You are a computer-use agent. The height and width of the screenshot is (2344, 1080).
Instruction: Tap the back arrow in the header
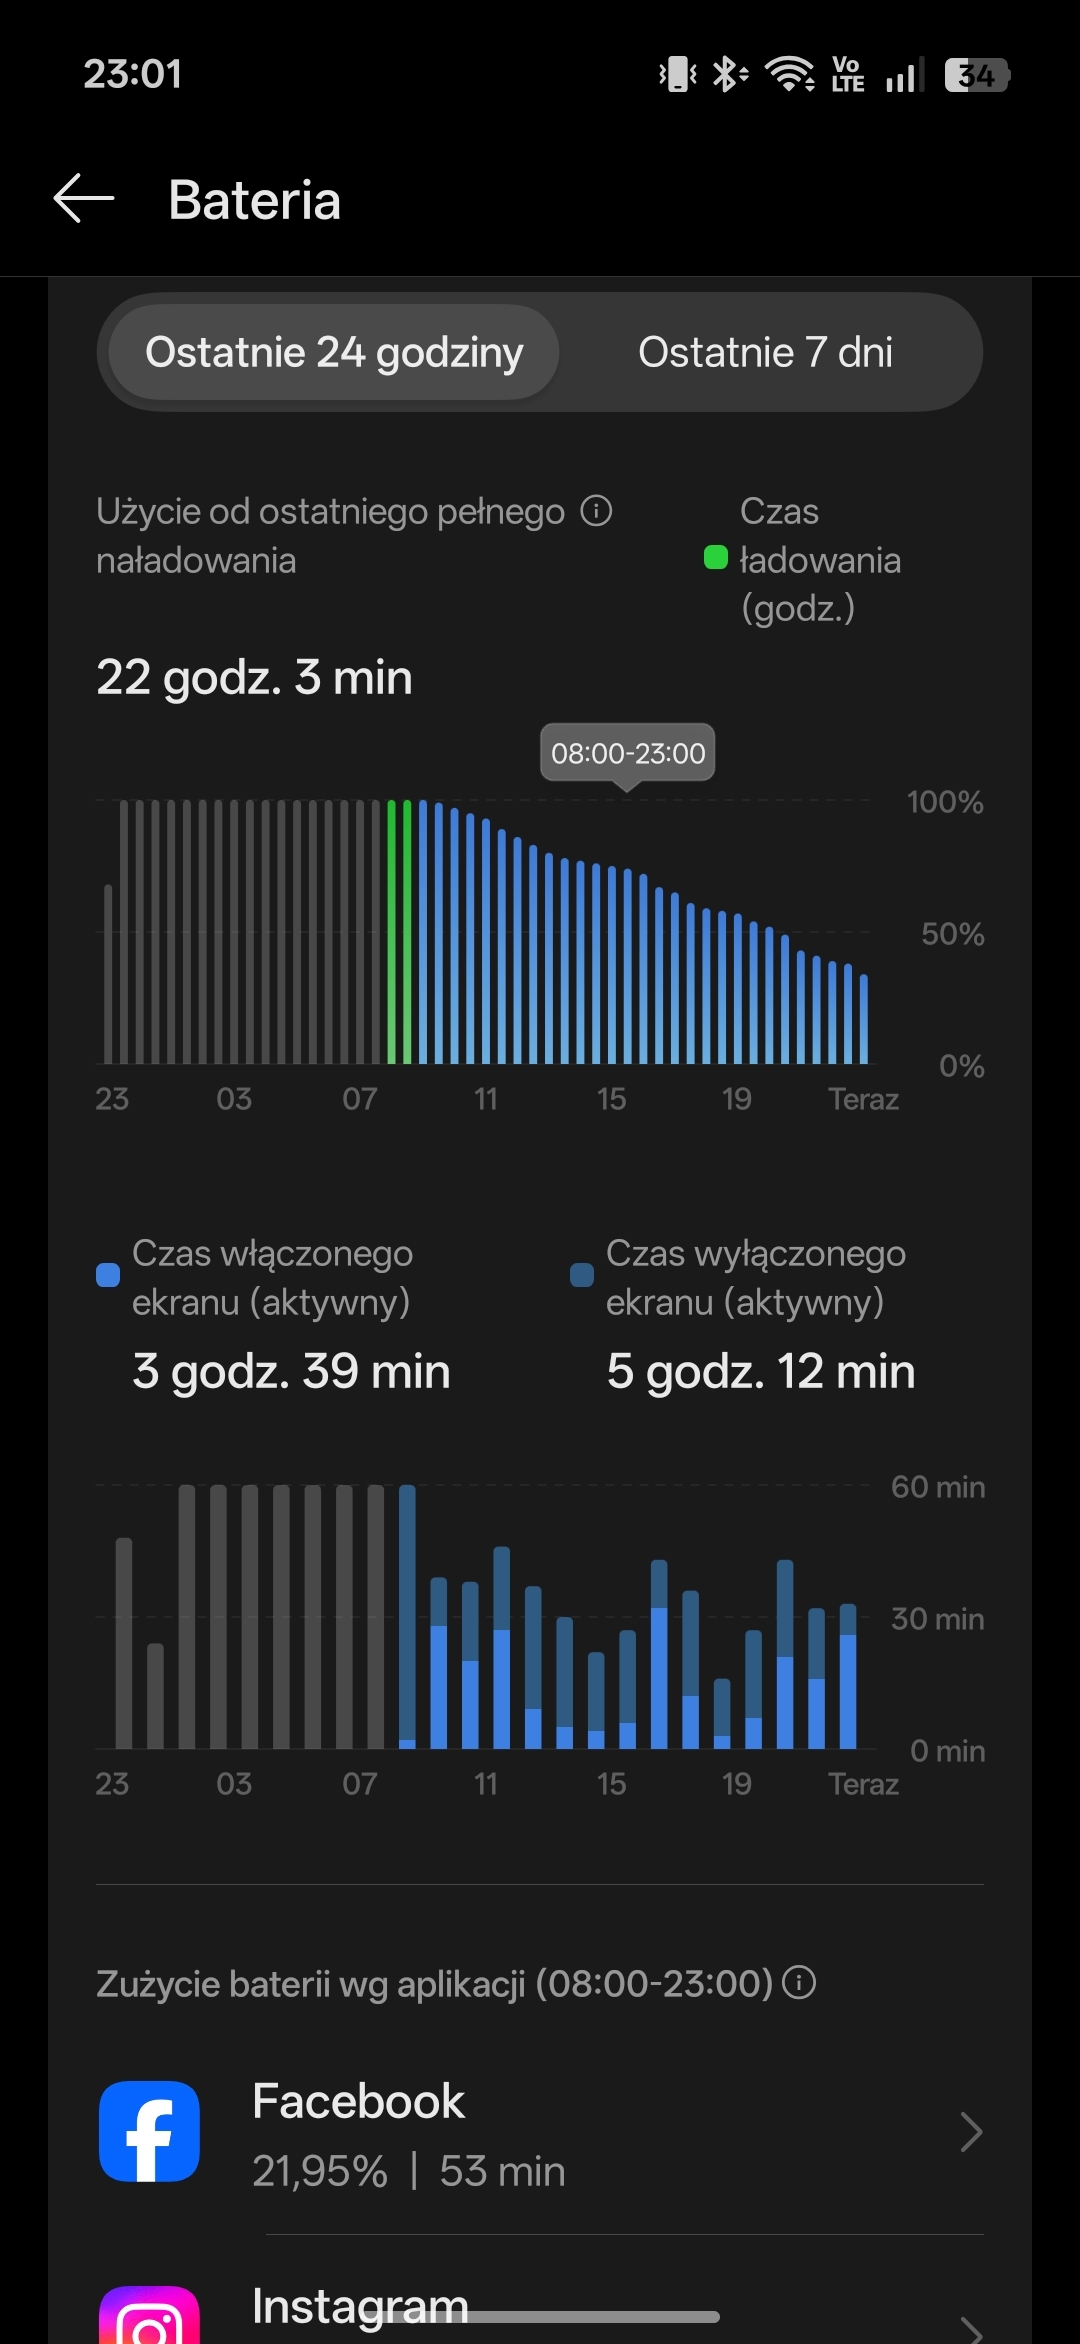coord(84,199)
